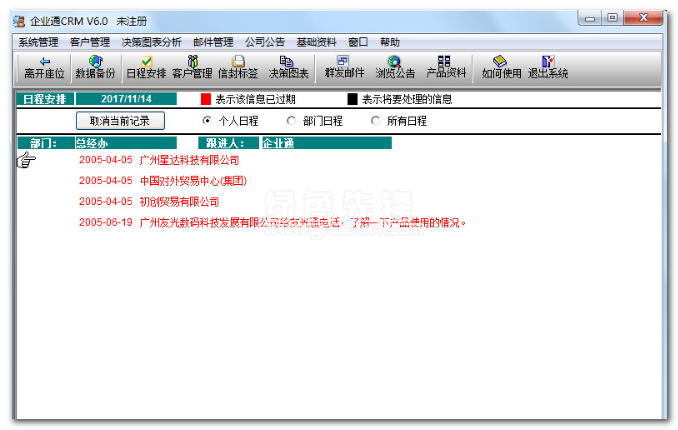The height and width of the screenshot is (430, 678).
Task: Open the 产品资料 toolbar icon
Action: 446,67
